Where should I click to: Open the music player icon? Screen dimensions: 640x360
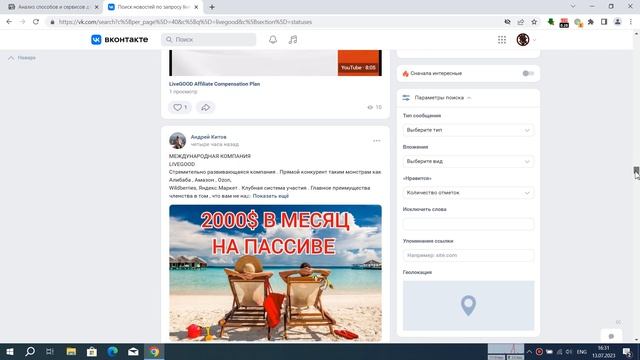point(293,40)
